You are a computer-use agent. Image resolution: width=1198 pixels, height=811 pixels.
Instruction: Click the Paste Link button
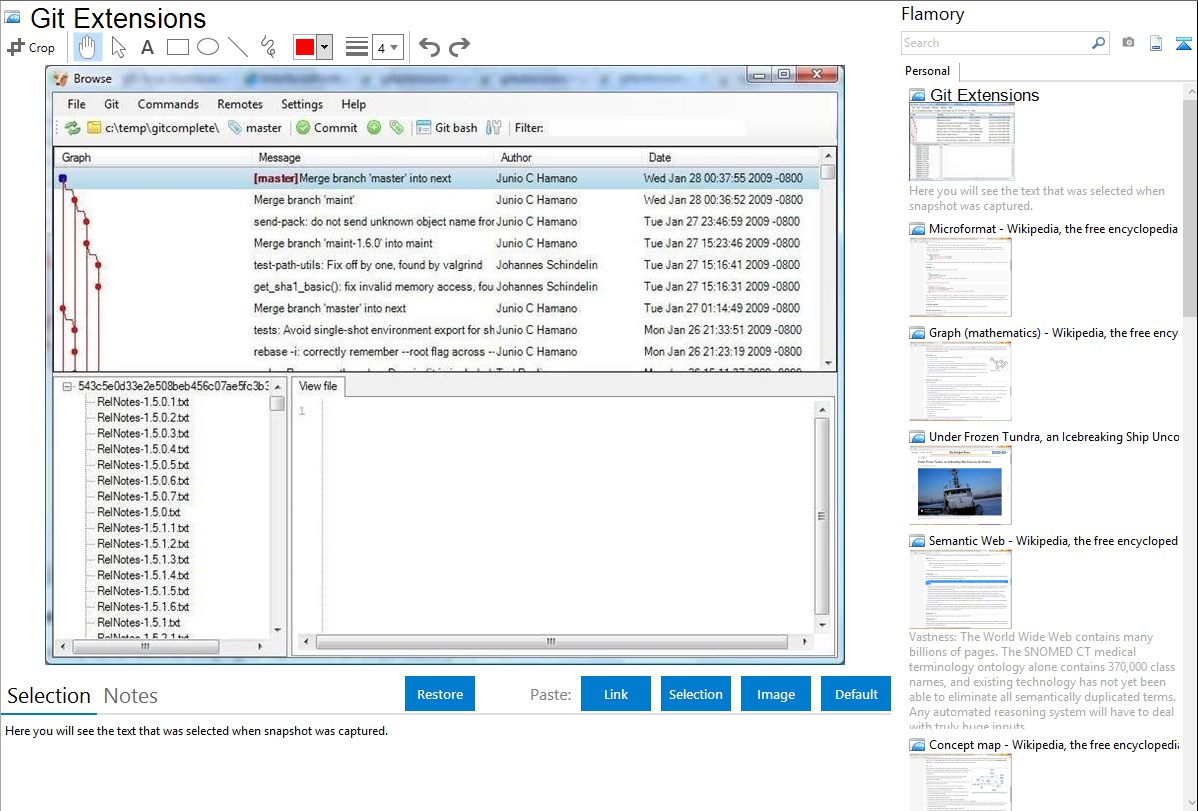point(616,694)
